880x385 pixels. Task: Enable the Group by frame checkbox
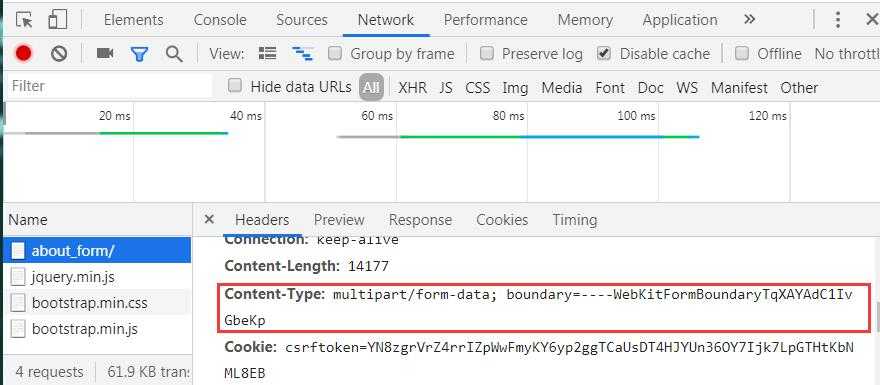point(335,53)
